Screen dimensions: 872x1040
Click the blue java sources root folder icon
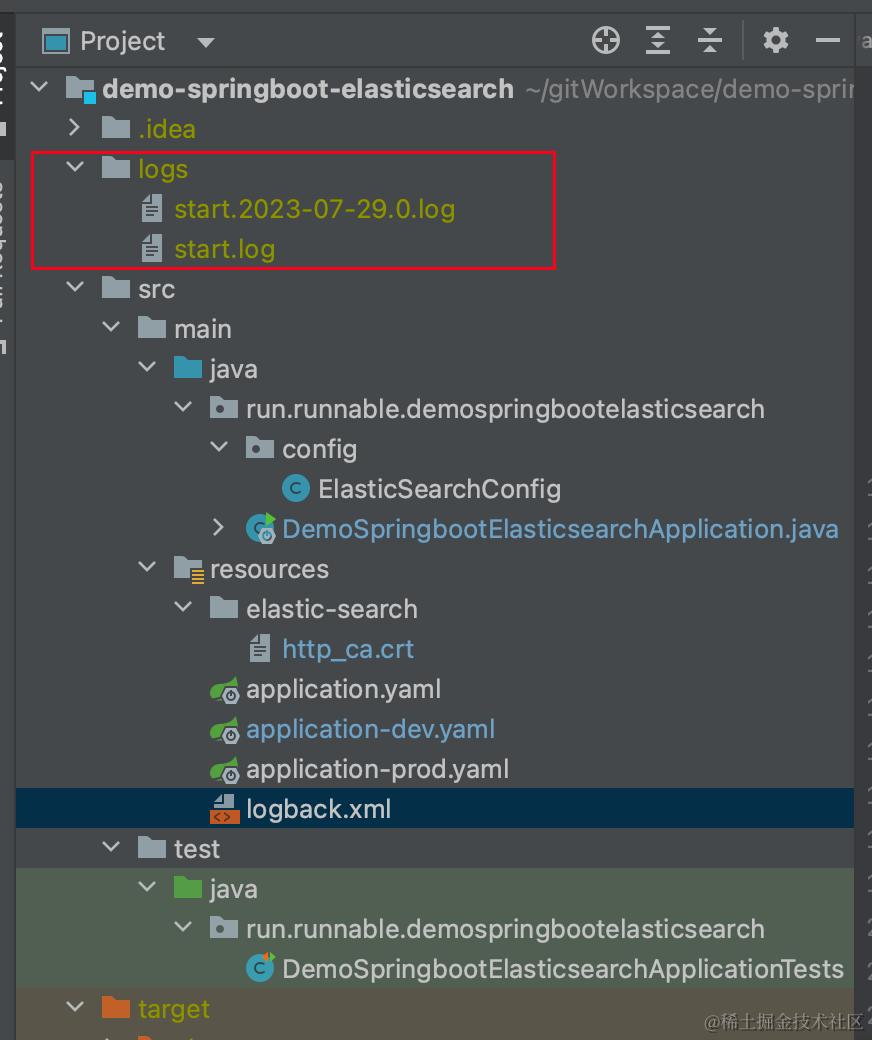(x=188, y=367)
